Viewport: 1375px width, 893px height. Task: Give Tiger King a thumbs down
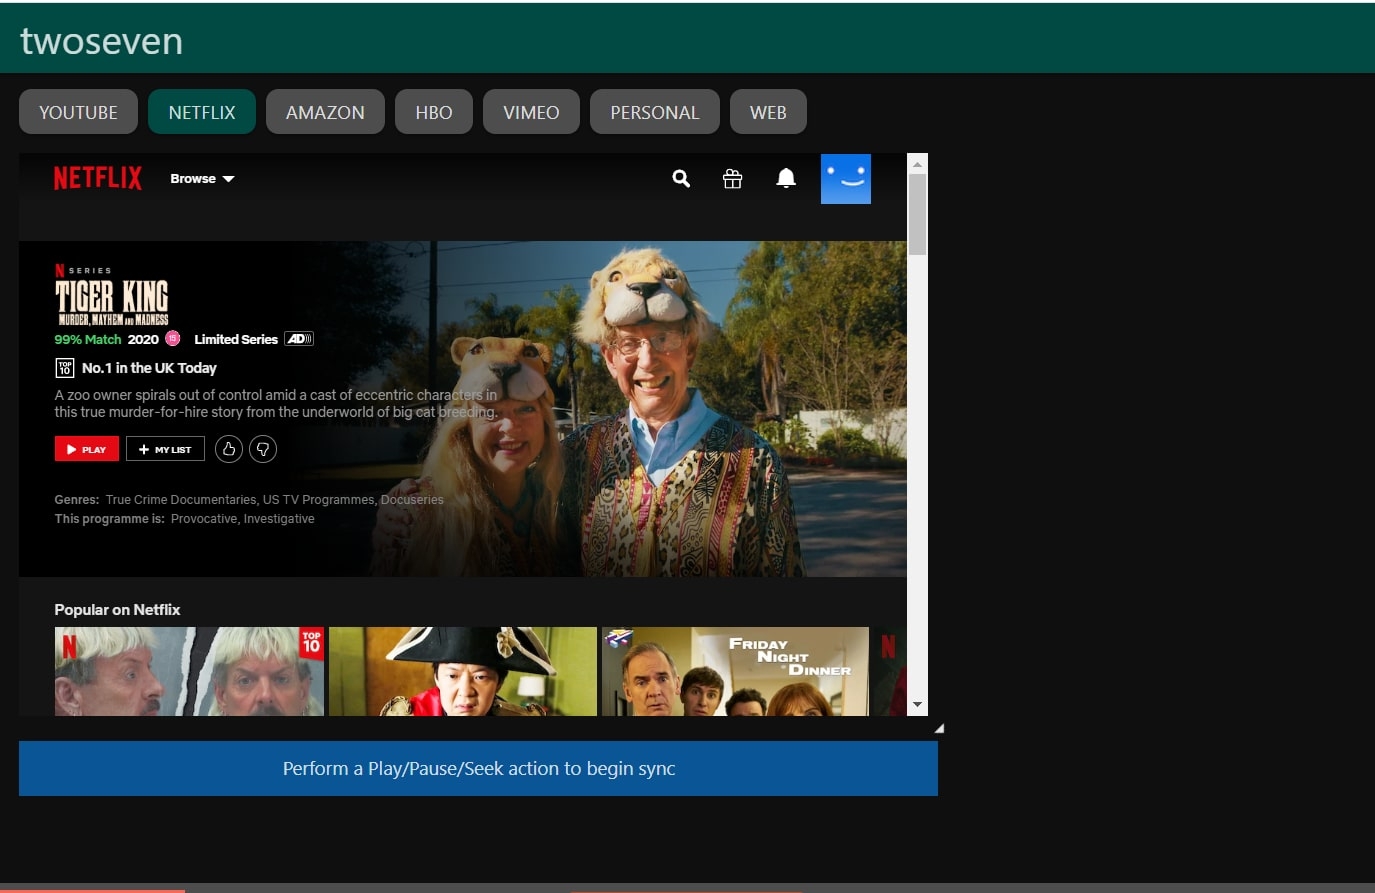tap(263, 449)
